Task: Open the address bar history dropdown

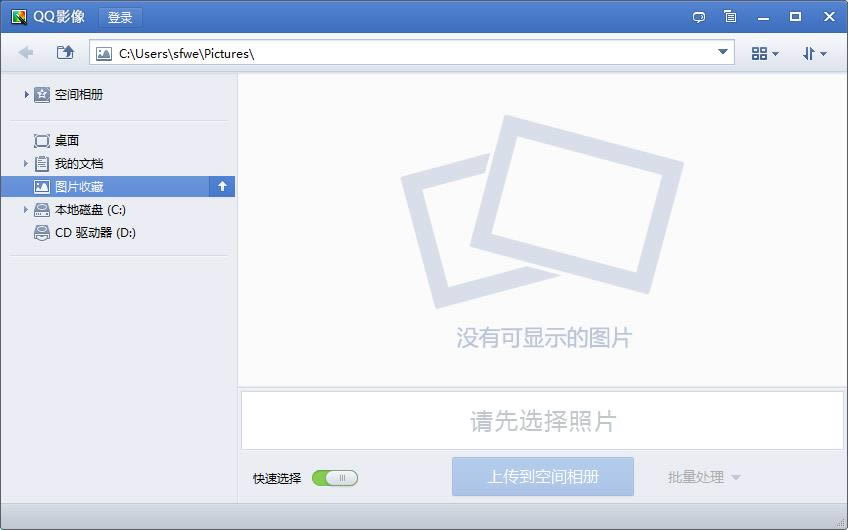Action: [723, 52]
